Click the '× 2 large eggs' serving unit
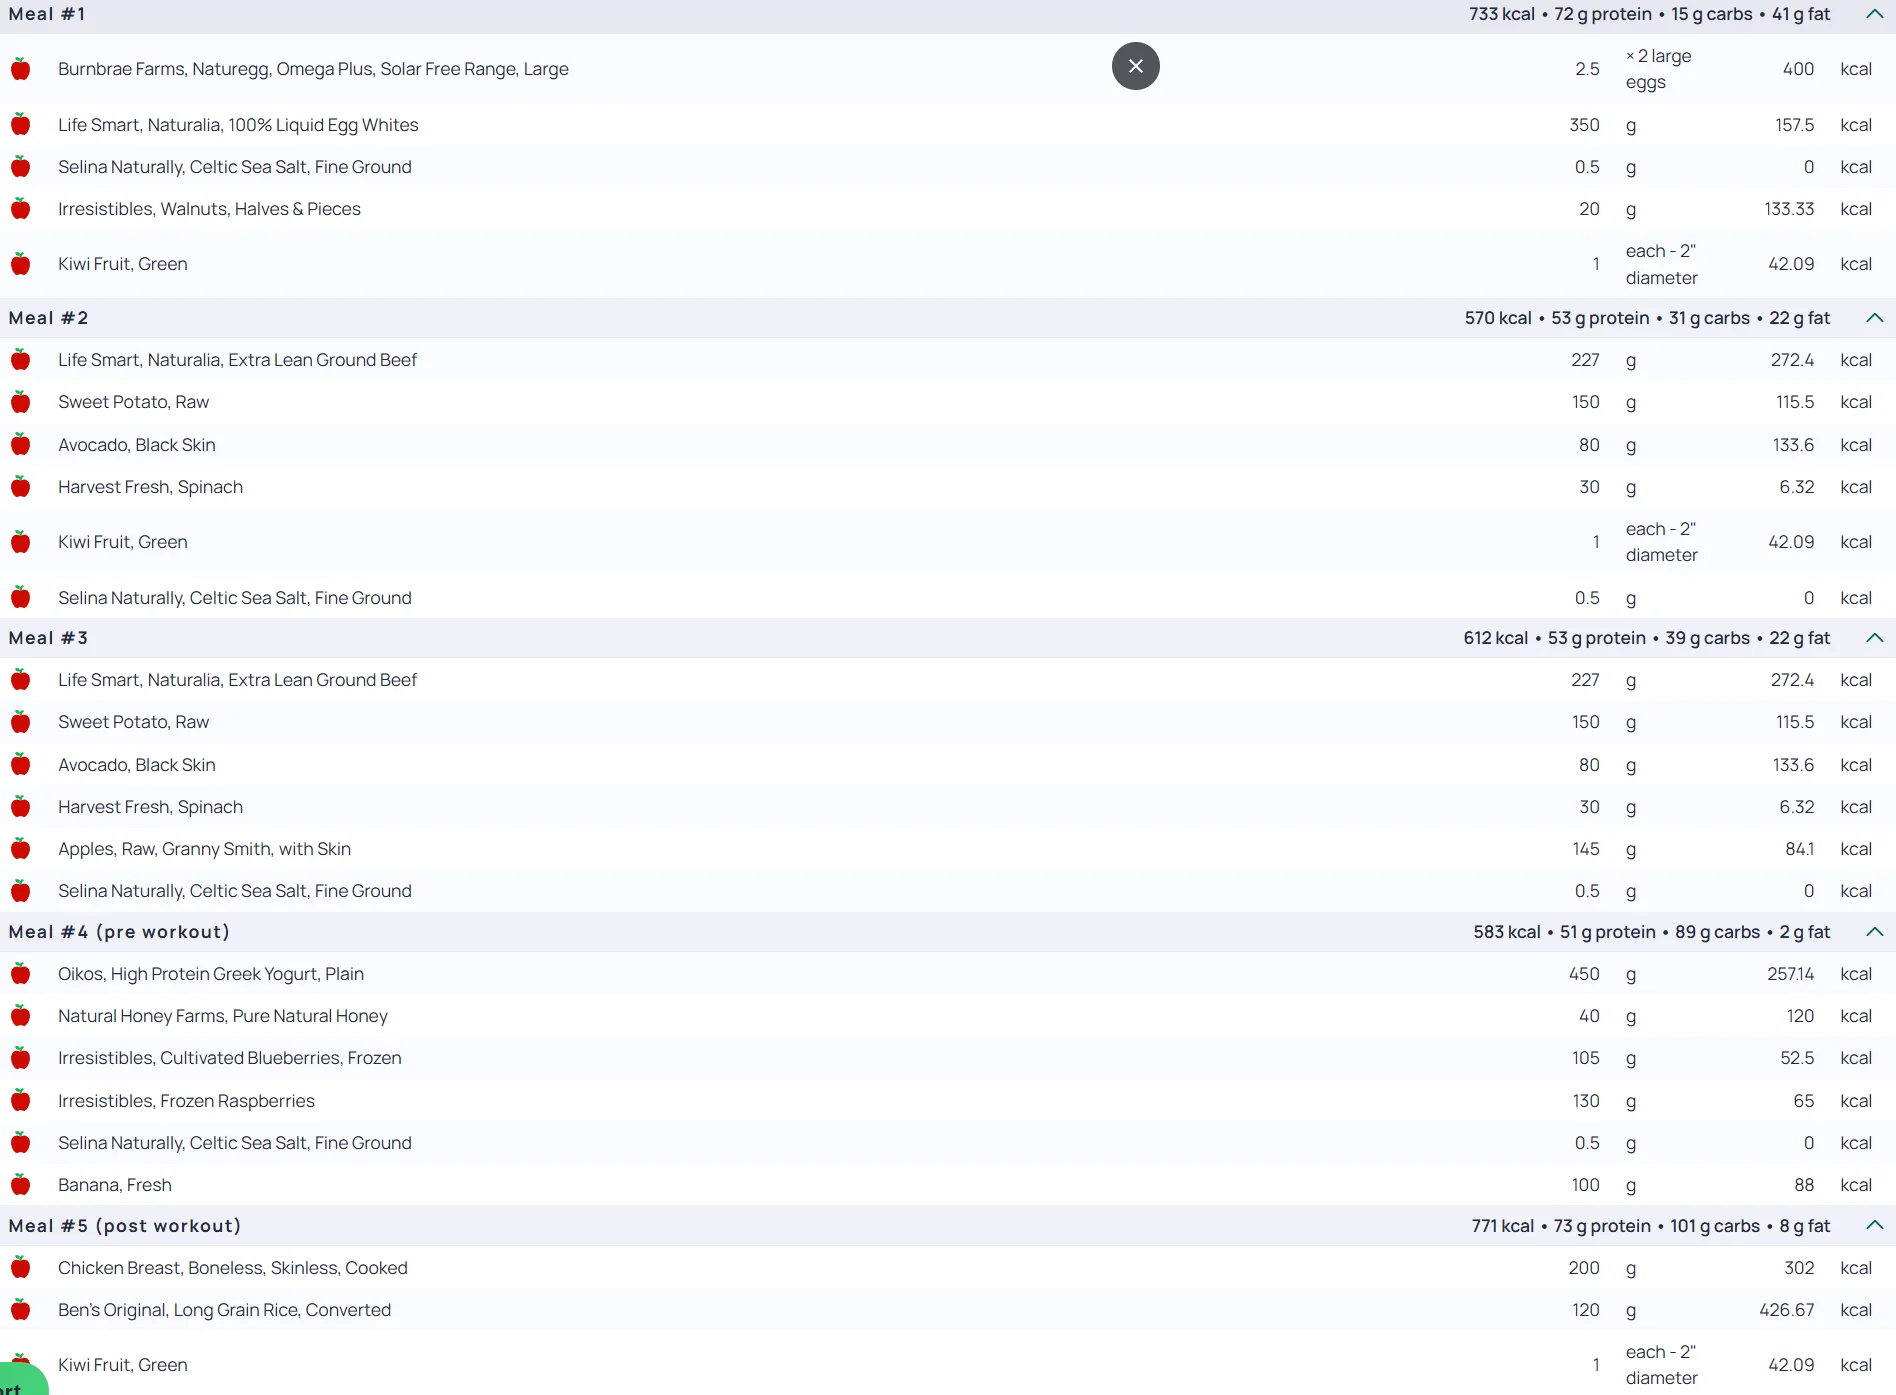This screenshot has width=1896, height=1395. pyautogui.click(x=1659, y=69)
